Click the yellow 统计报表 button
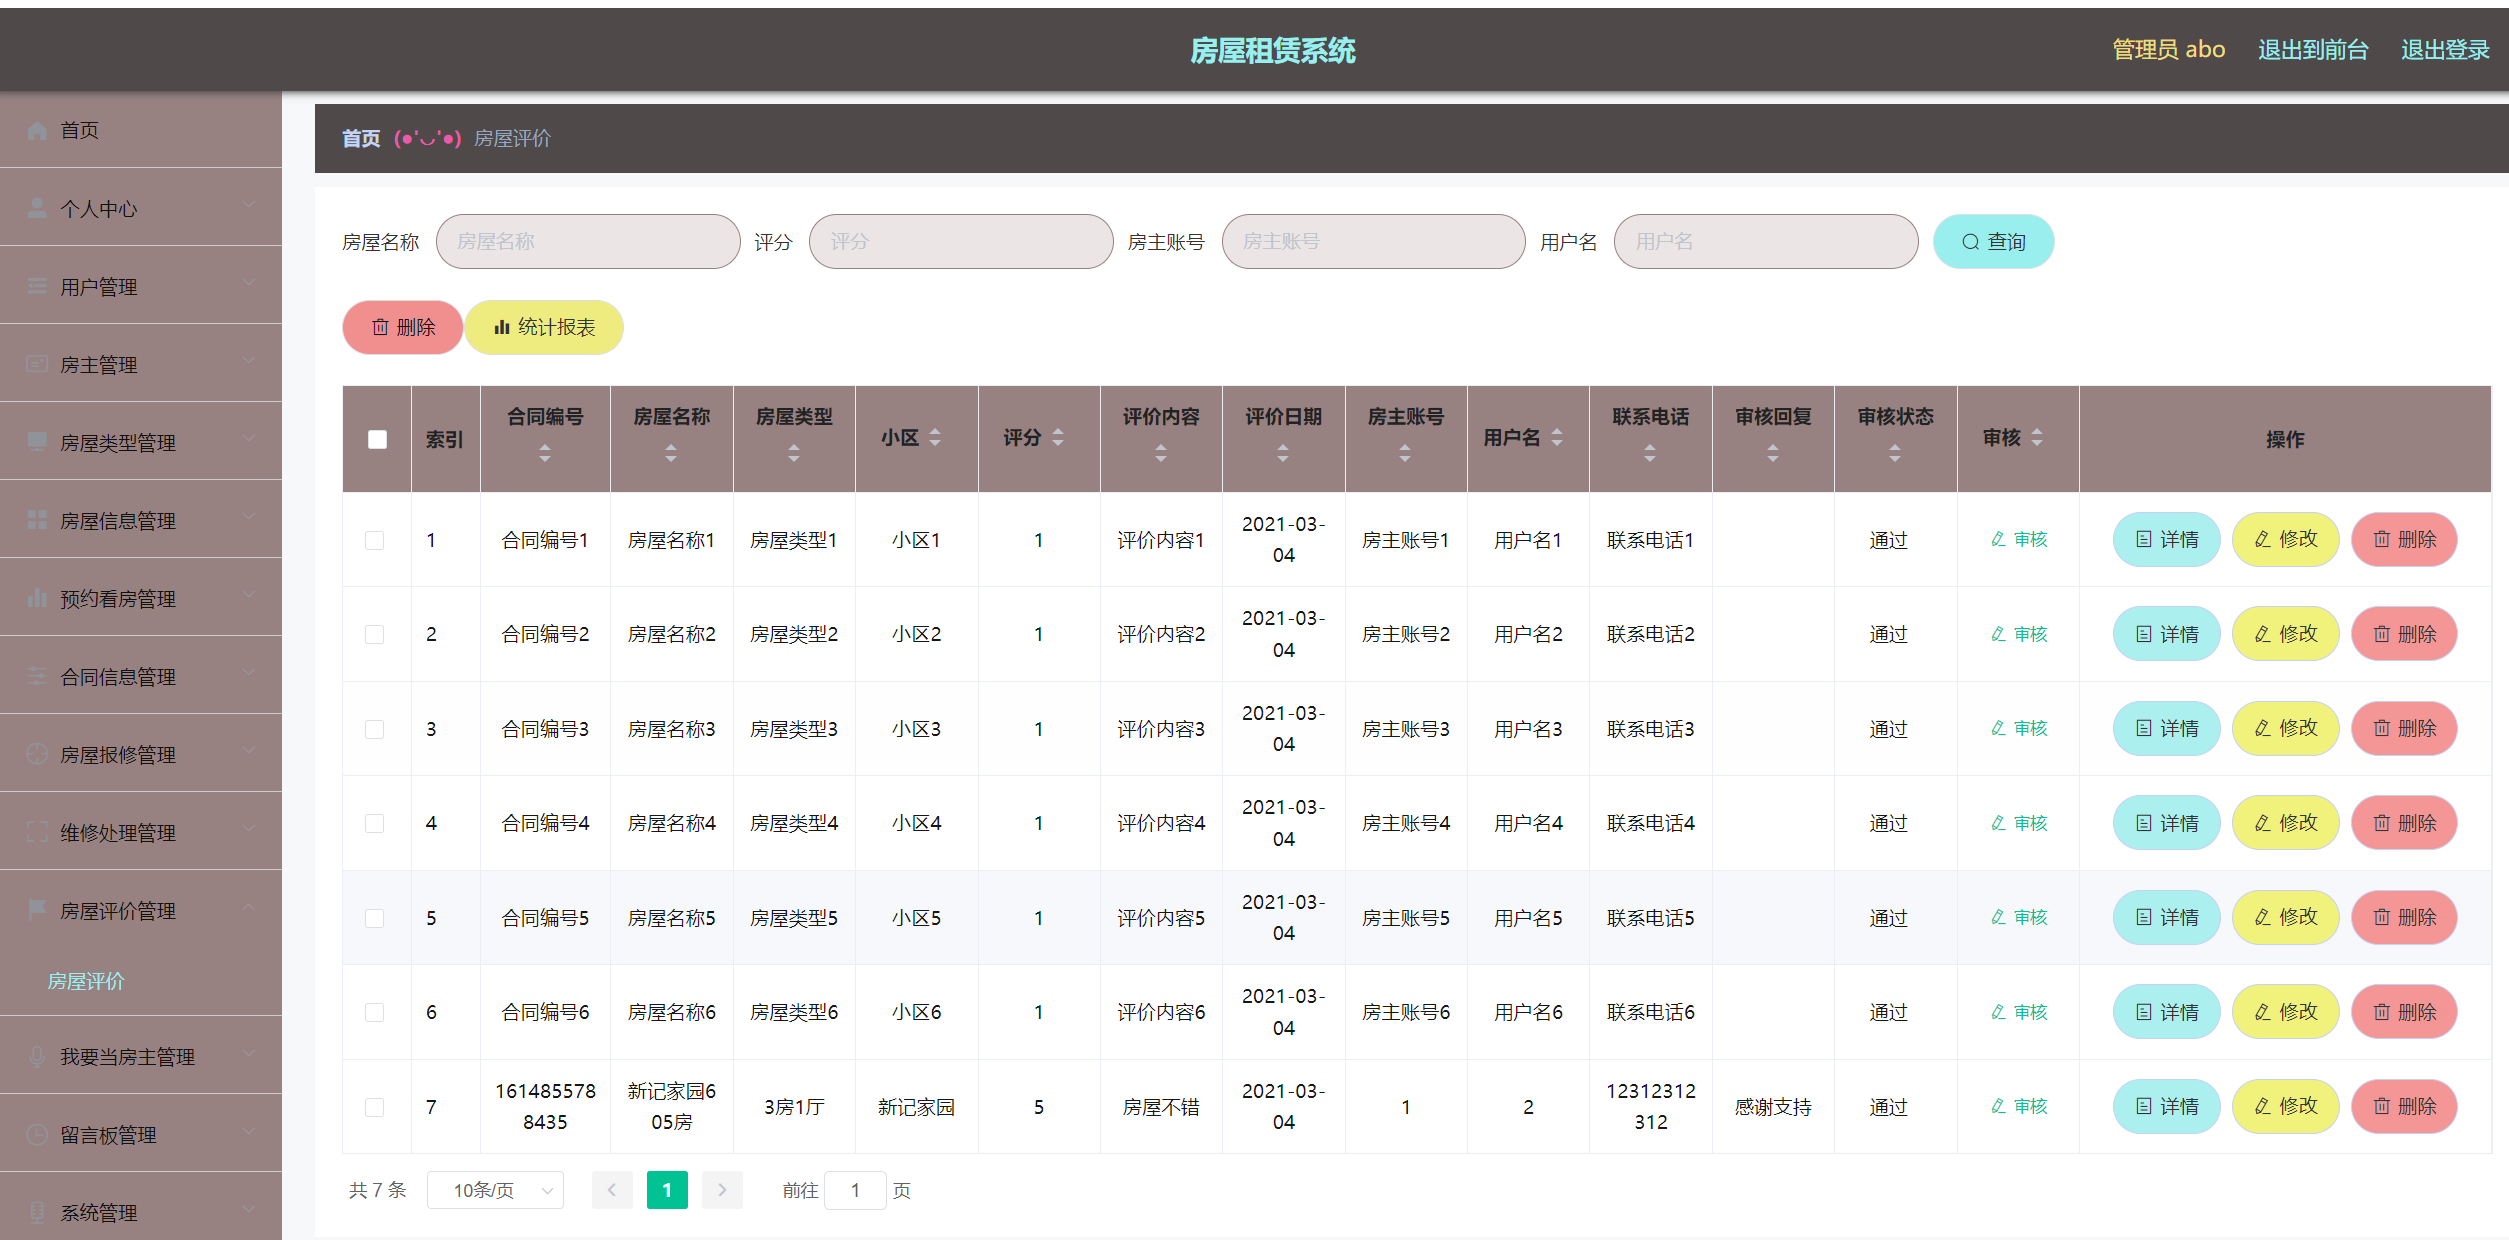This screenshot has height=1240, width=2509. [544, 328]
